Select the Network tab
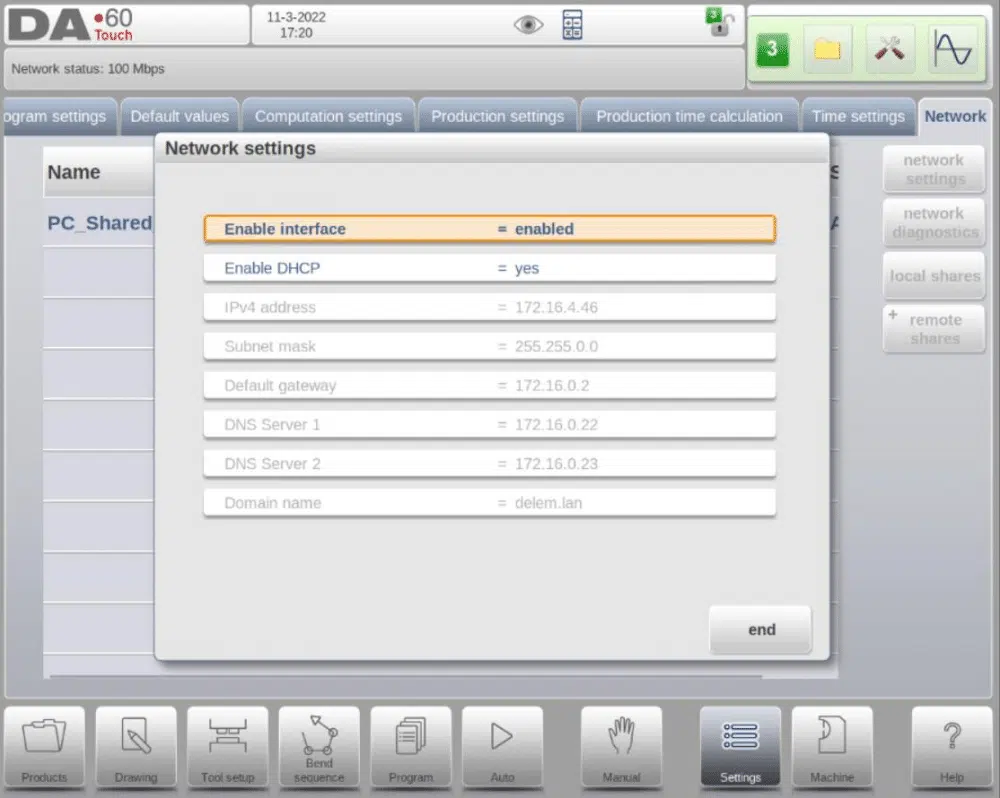 coord(955,117)
